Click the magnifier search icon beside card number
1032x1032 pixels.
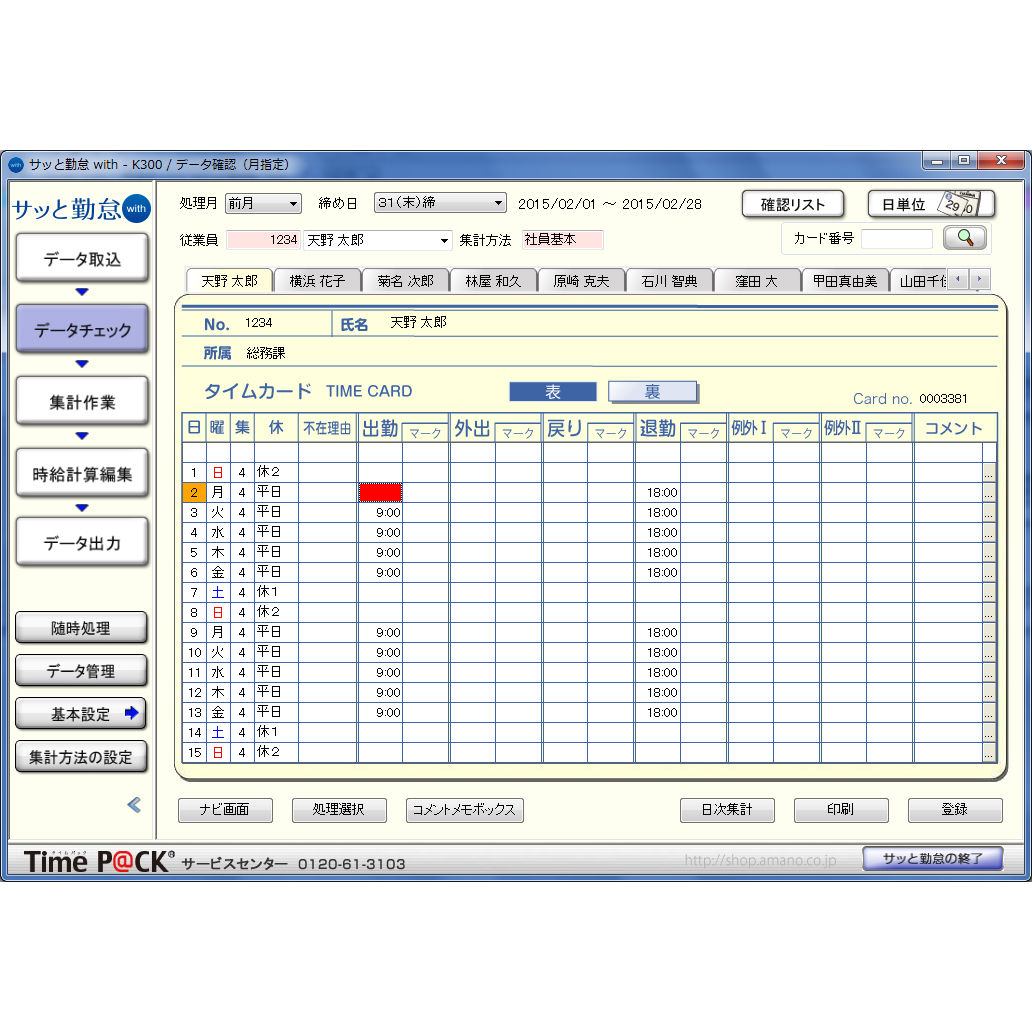[x=964, y=238]
